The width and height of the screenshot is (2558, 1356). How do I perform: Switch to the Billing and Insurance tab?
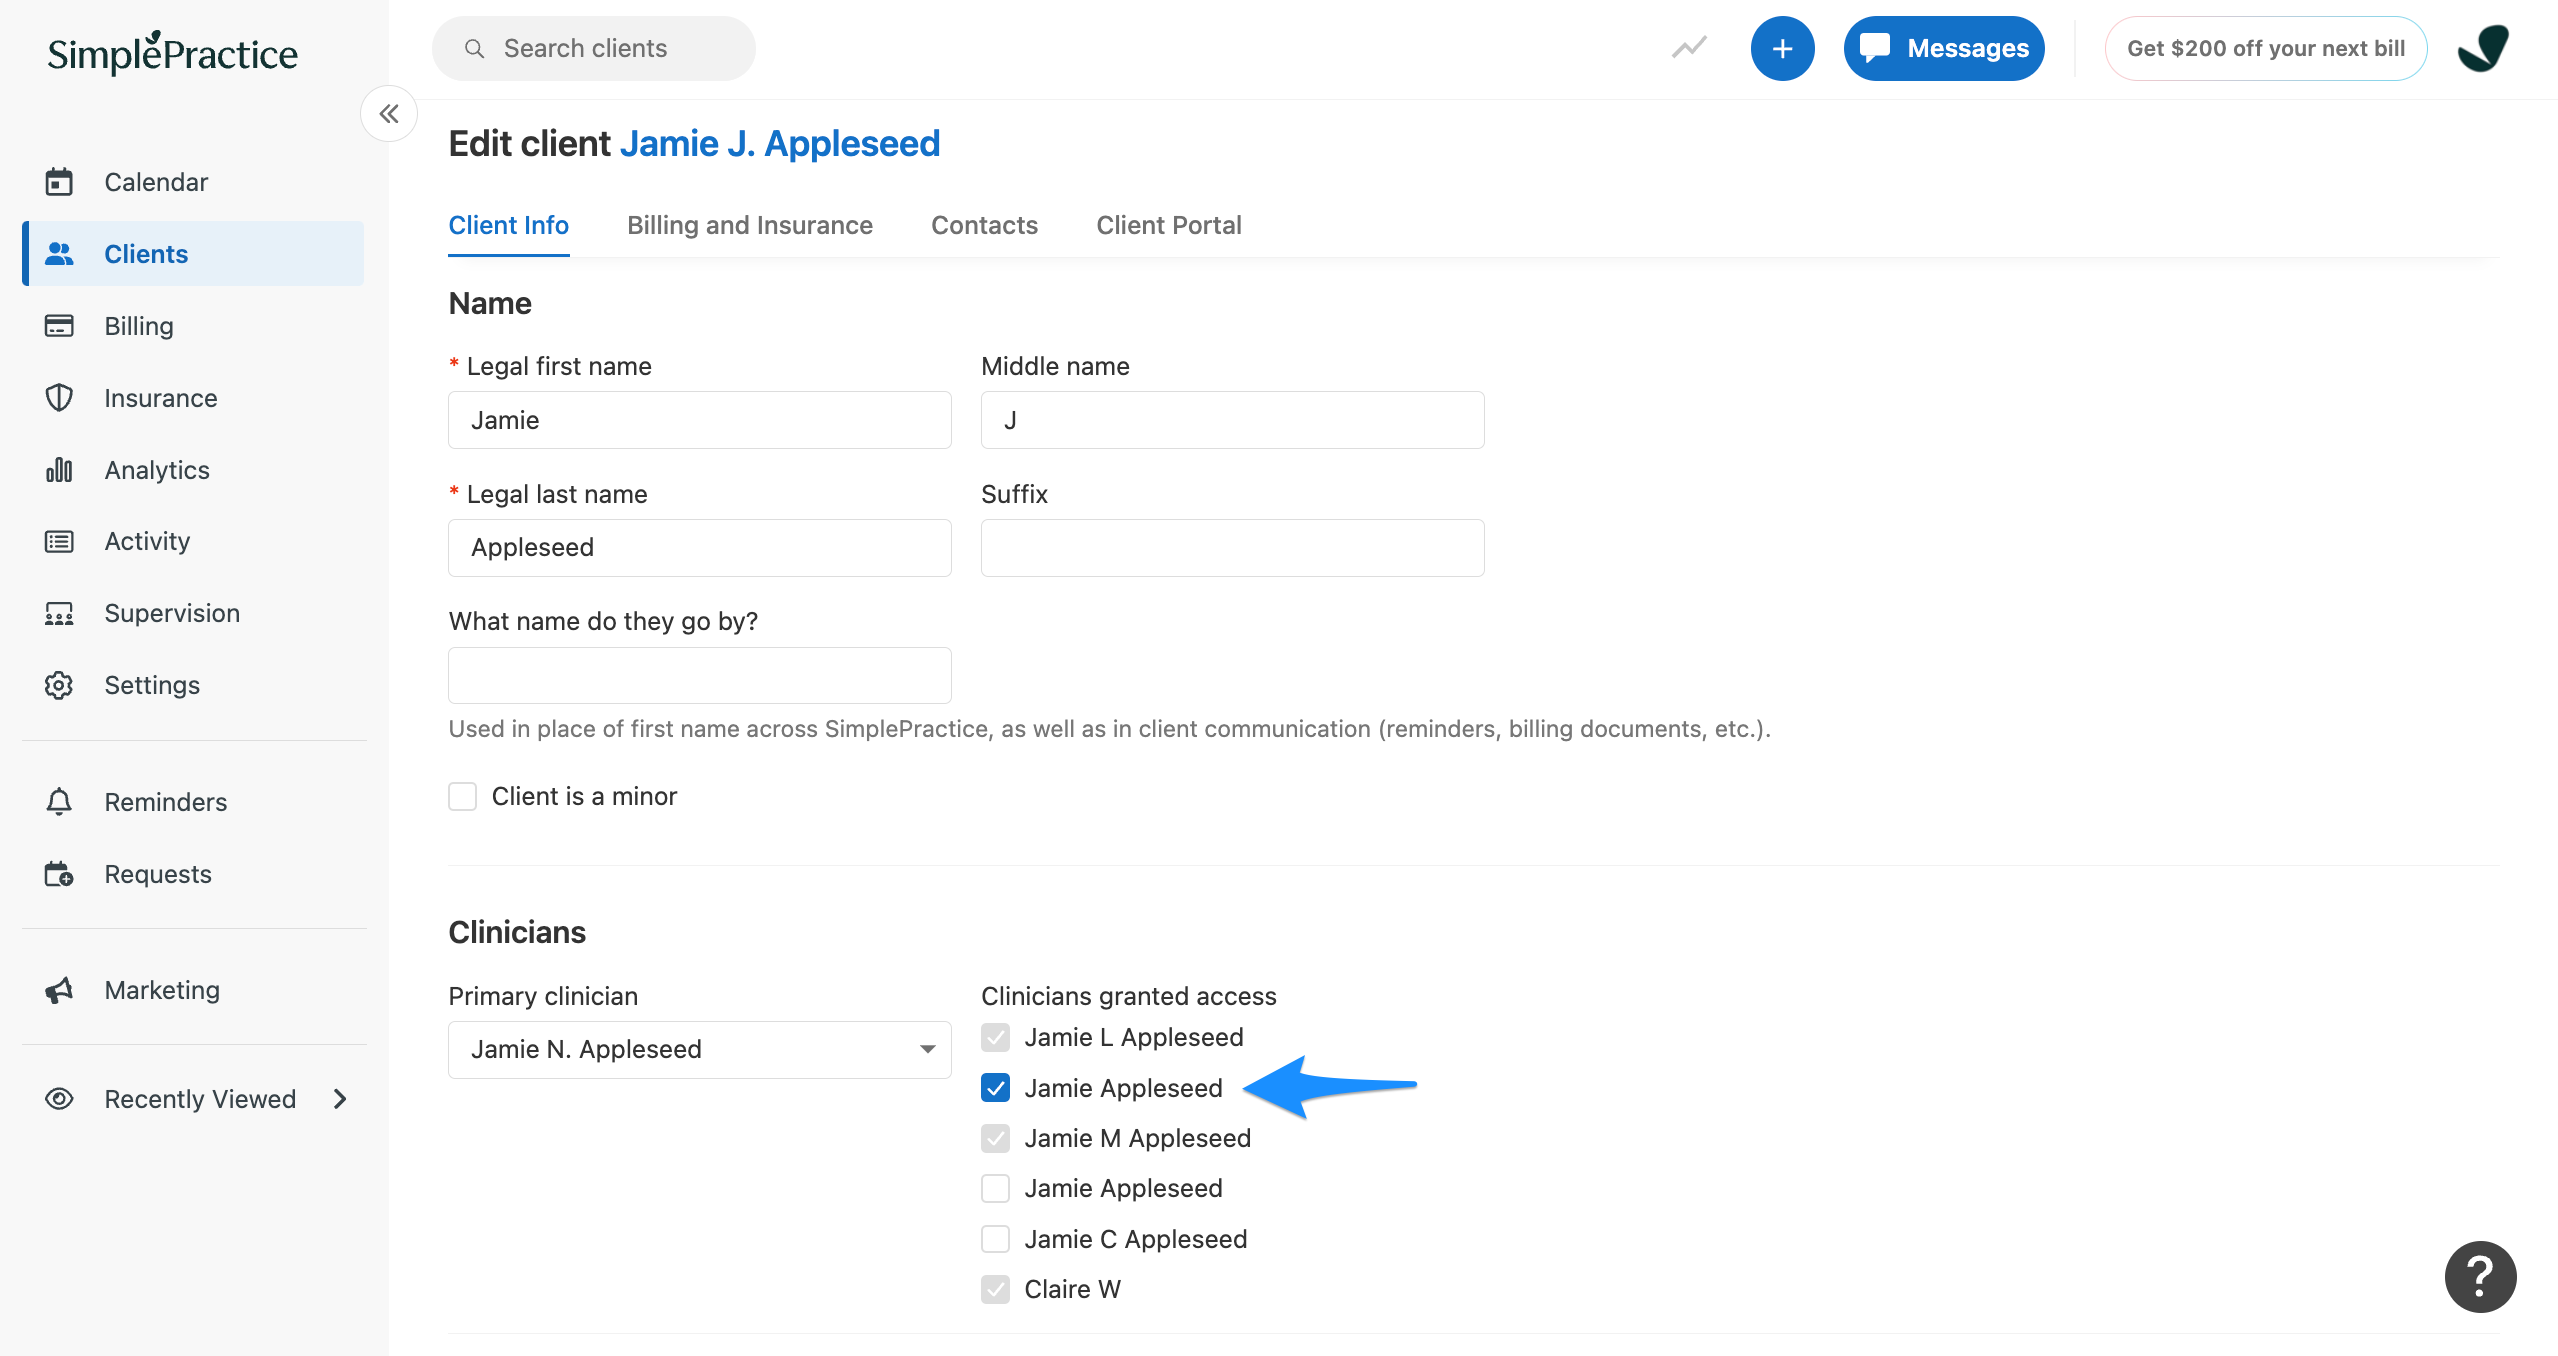pos(750,225)
